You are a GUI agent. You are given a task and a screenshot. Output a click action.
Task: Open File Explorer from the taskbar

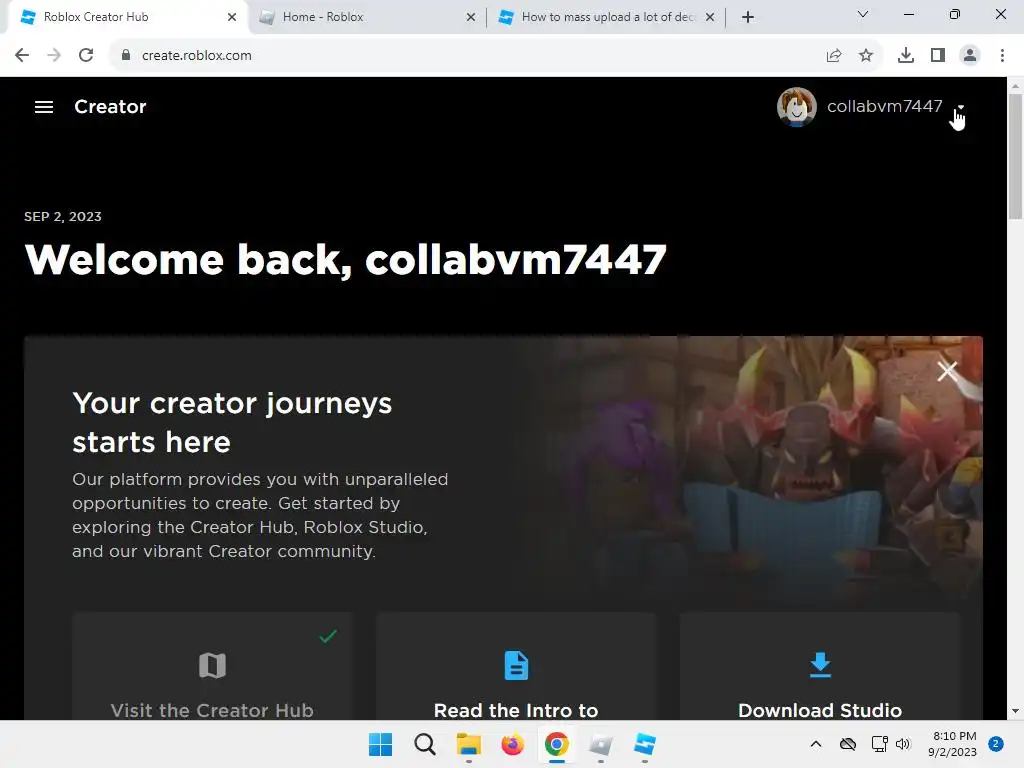468,744
